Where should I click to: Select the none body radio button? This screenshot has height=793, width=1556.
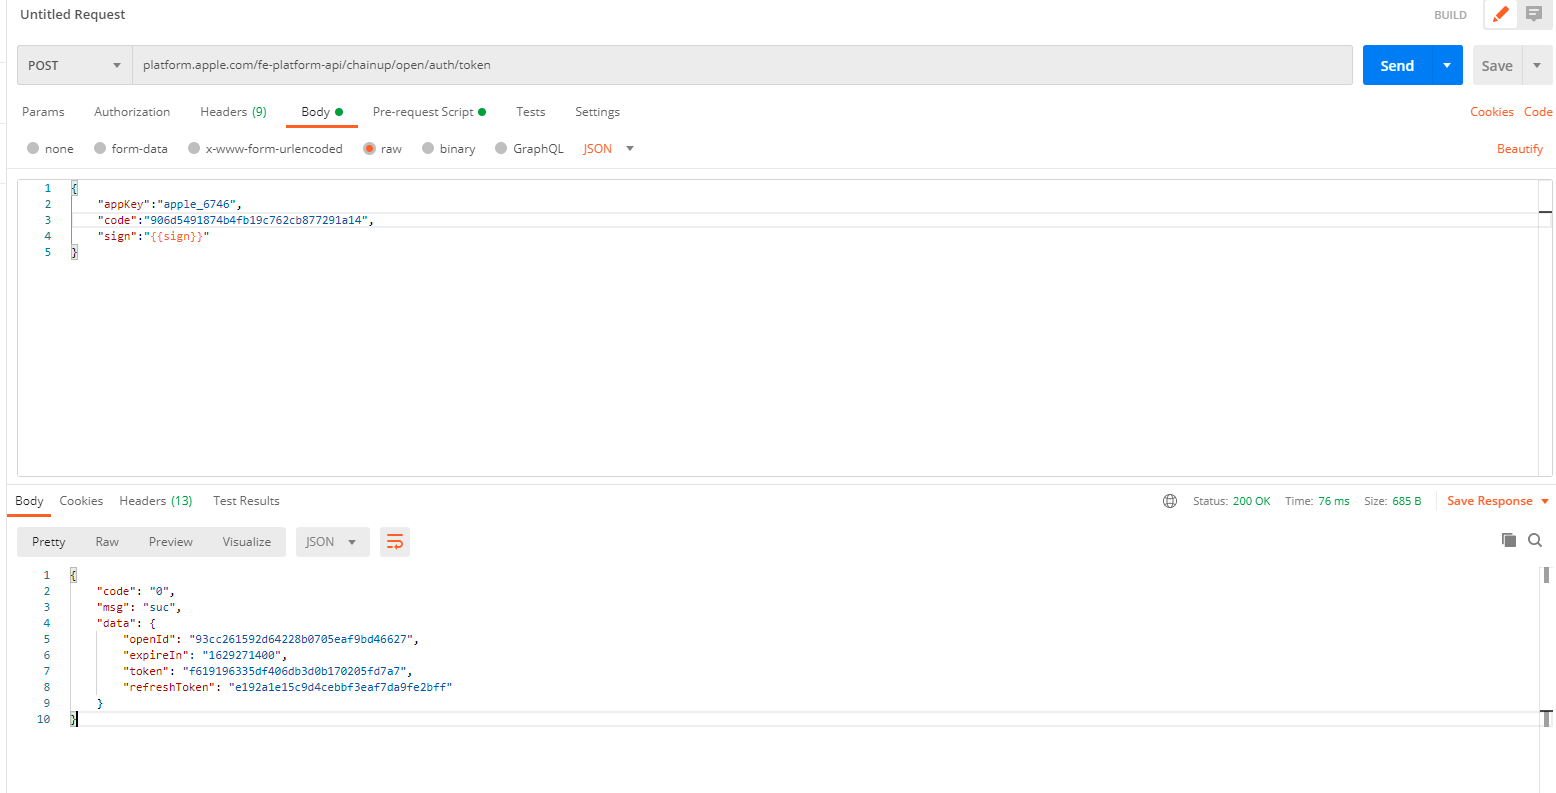click(33, 149)
